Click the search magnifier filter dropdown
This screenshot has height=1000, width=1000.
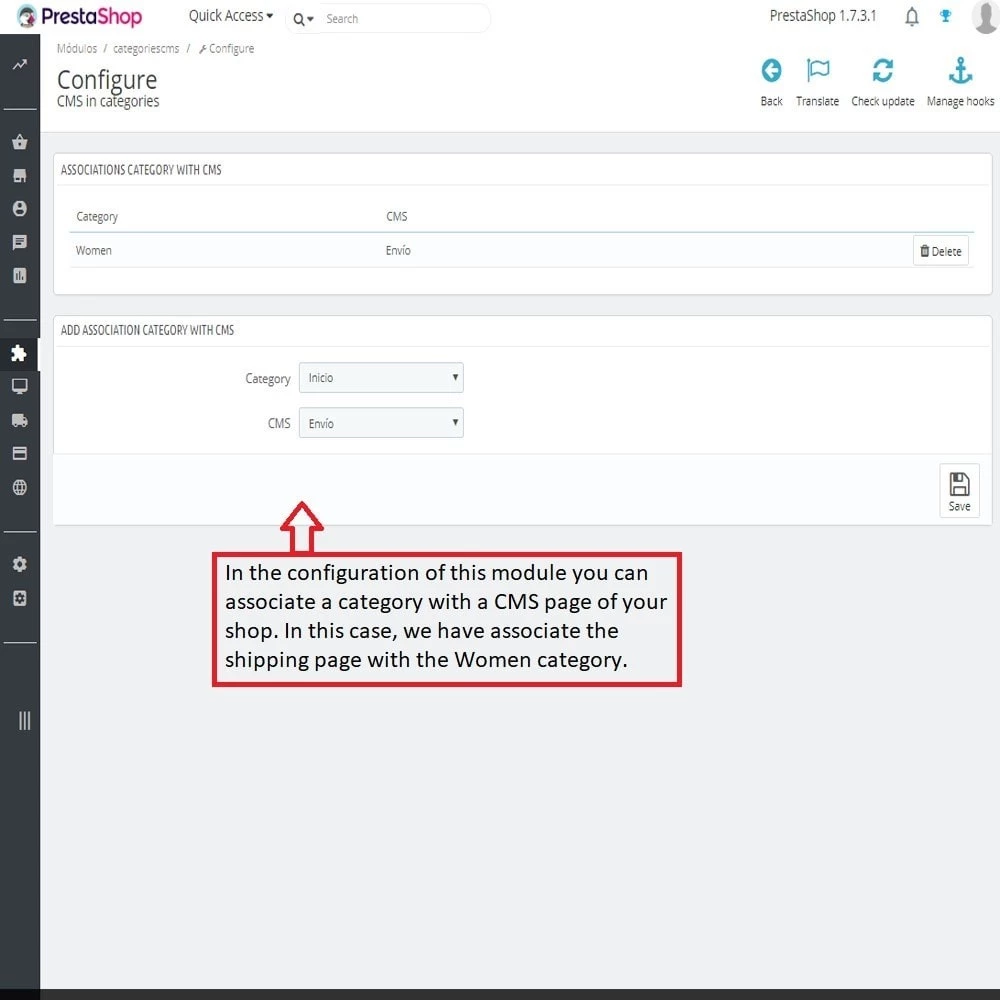click(x=303, y=19)
